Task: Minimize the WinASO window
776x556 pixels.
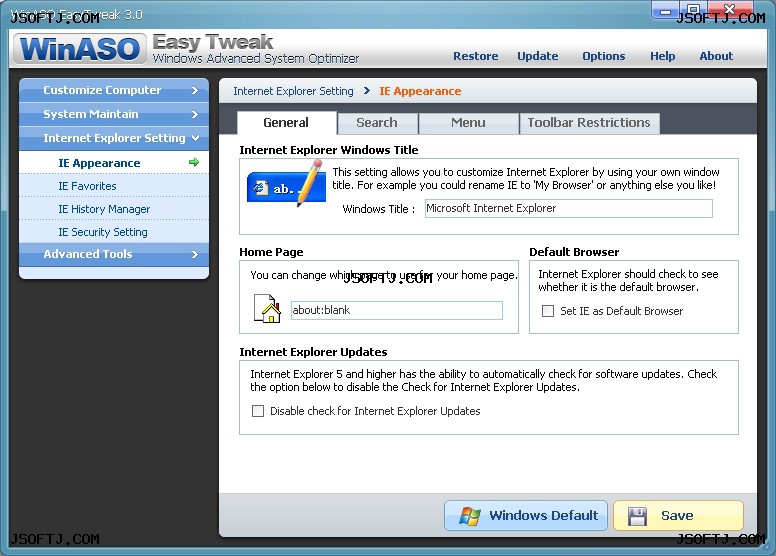Action: click(666, 11)
